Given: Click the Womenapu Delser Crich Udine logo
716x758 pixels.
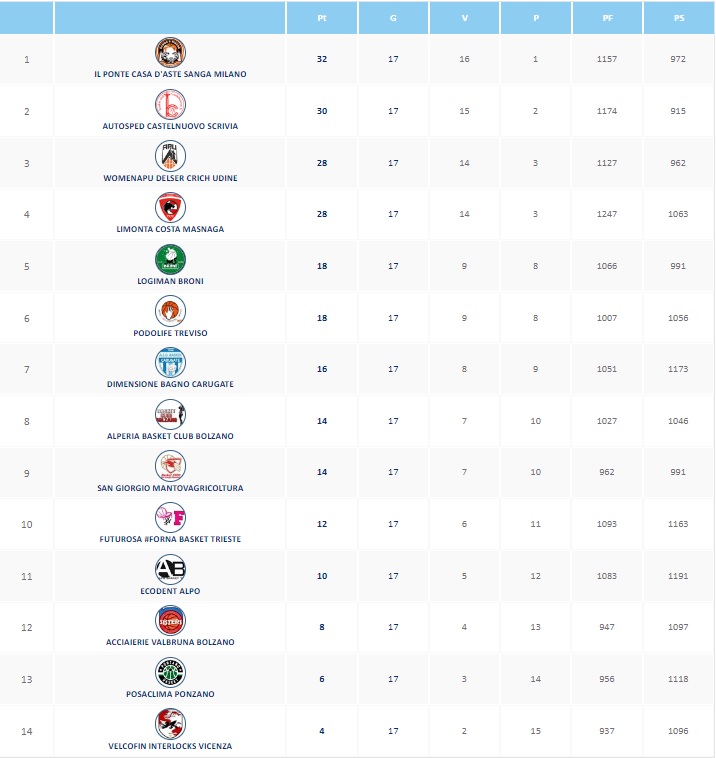Looking at the screenshot, I should click(170, 156).
